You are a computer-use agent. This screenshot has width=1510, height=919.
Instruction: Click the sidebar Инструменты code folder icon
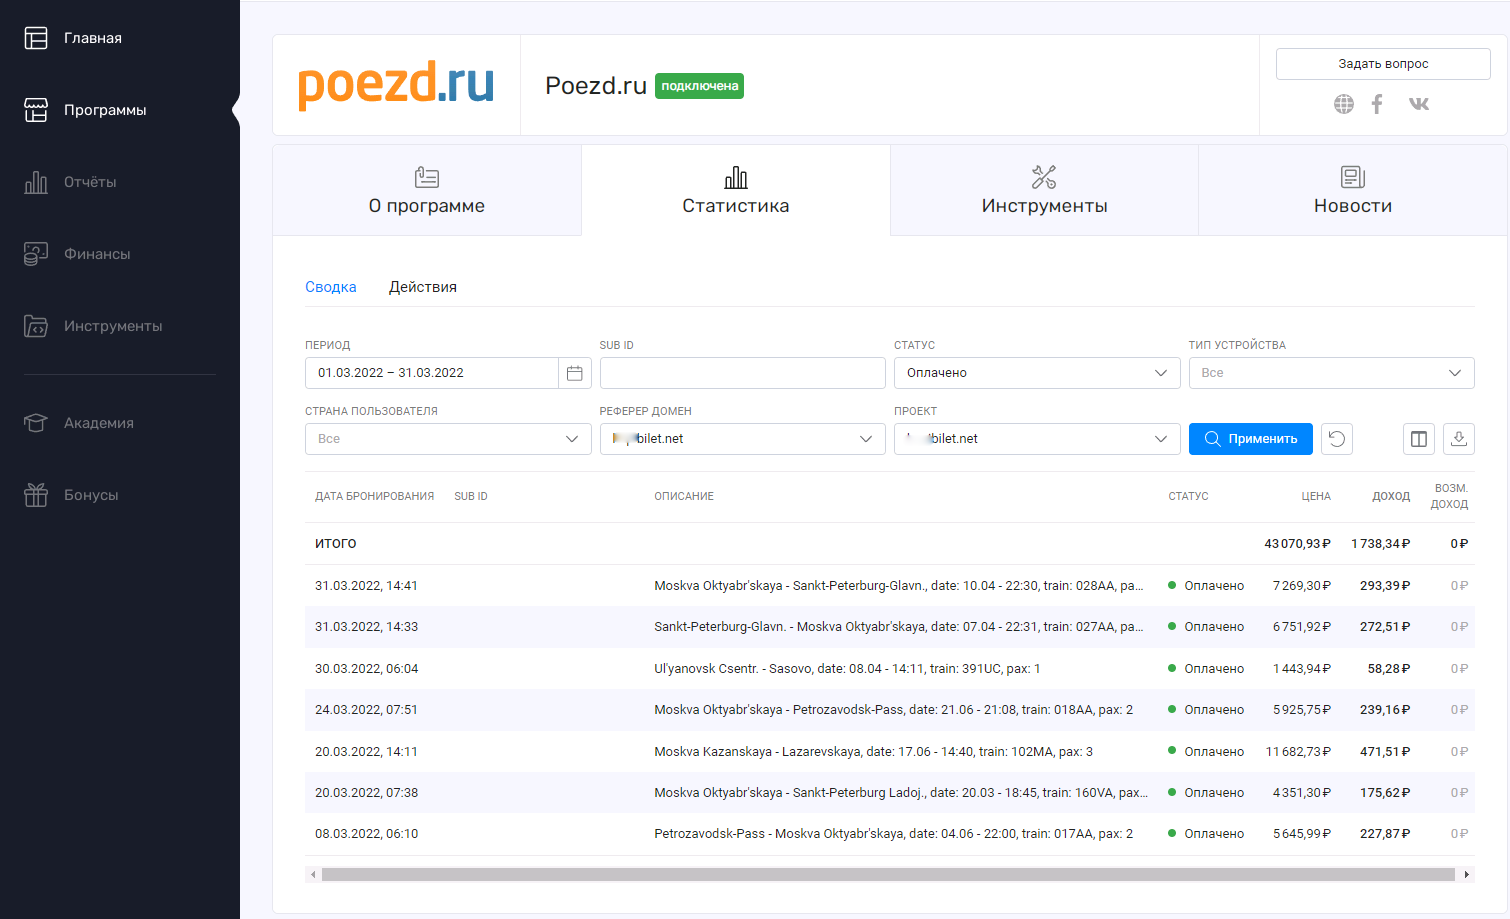pyautogui.click(x=36, y=326)
